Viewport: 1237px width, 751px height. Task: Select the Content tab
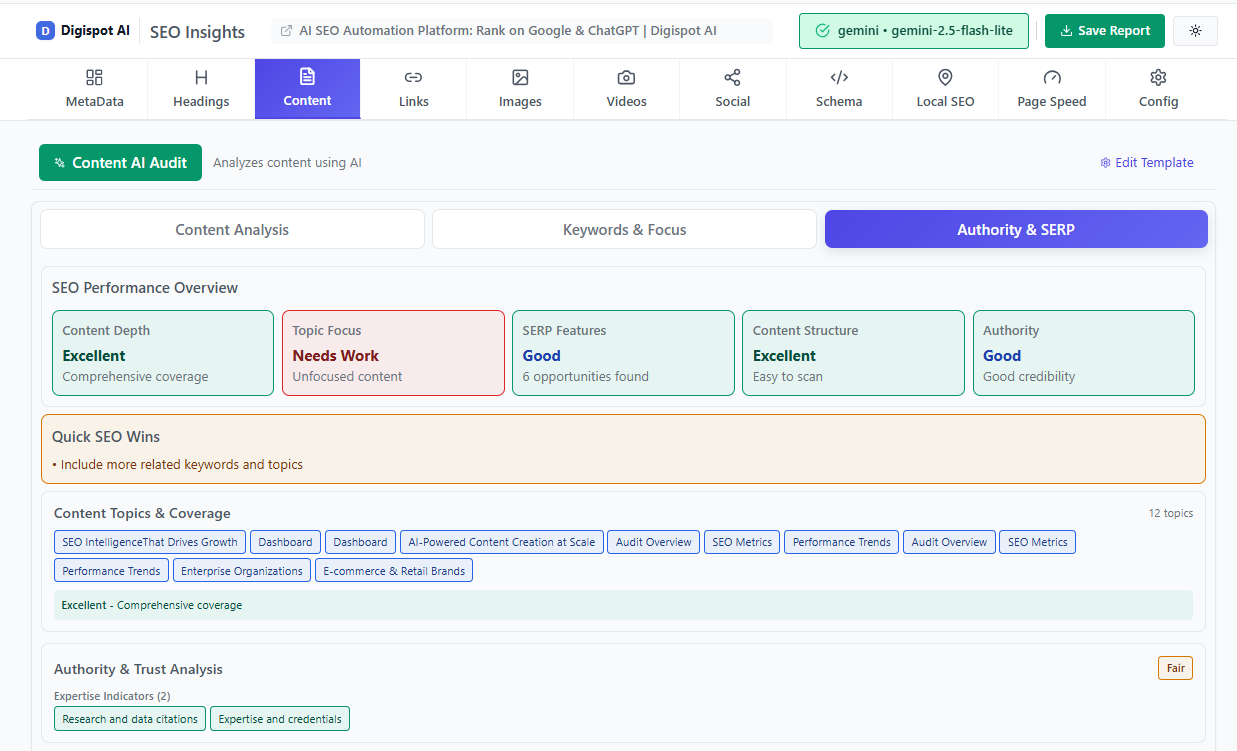click(307, 89)
